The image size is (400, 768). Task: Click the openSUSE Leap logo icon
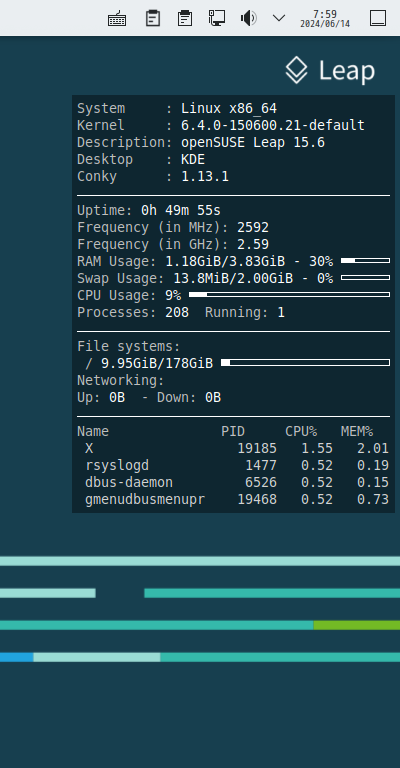296,70
